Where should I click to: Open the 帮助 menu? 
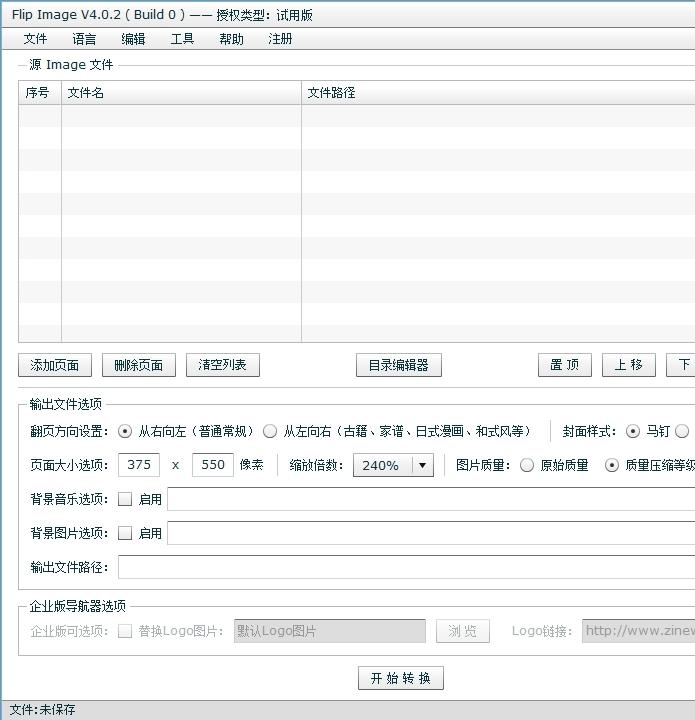[x=231, y=39]
